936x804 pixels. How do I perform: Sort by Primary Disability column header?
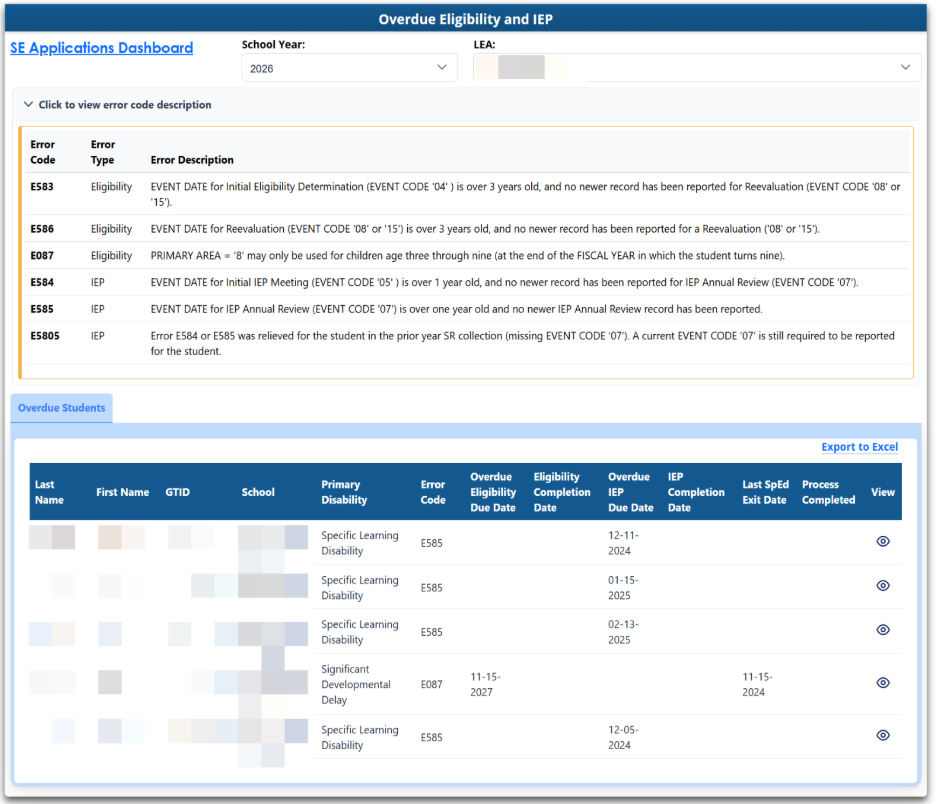pos(344,492)
